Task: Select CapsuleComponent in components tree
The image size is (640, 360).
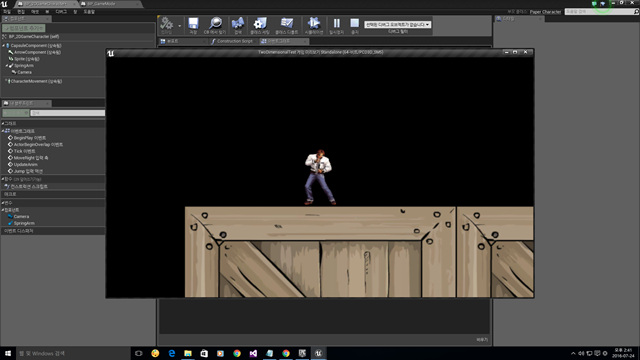Action: point(36,46)
